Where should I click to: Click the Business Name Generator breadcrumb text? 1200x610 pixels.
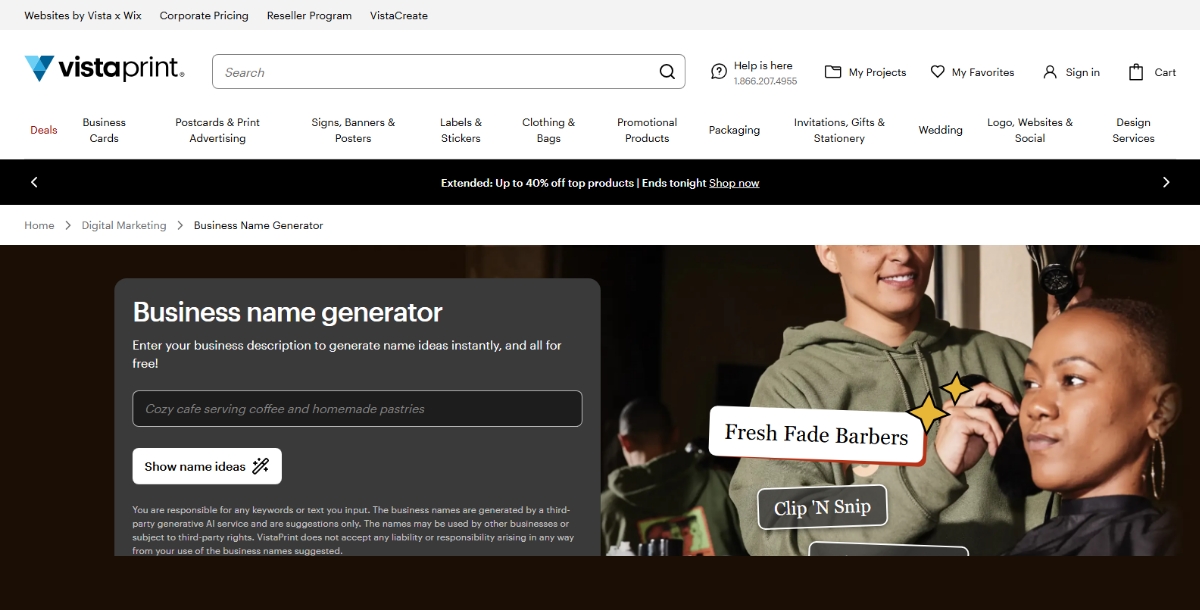point(258,225)
